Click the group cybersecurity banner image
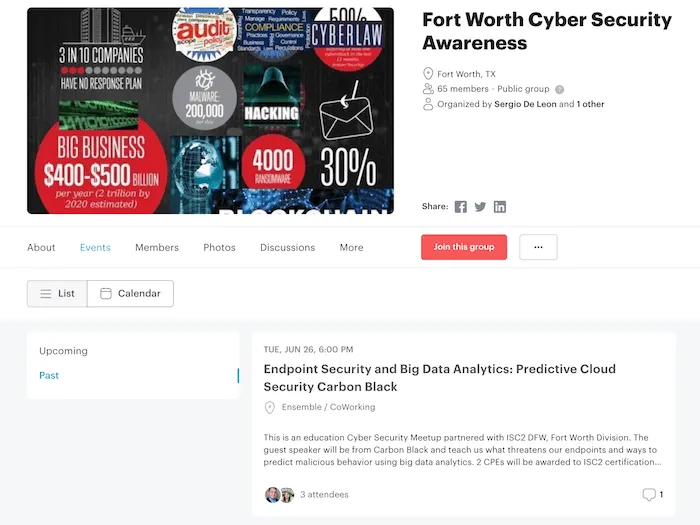 (210, 111)
